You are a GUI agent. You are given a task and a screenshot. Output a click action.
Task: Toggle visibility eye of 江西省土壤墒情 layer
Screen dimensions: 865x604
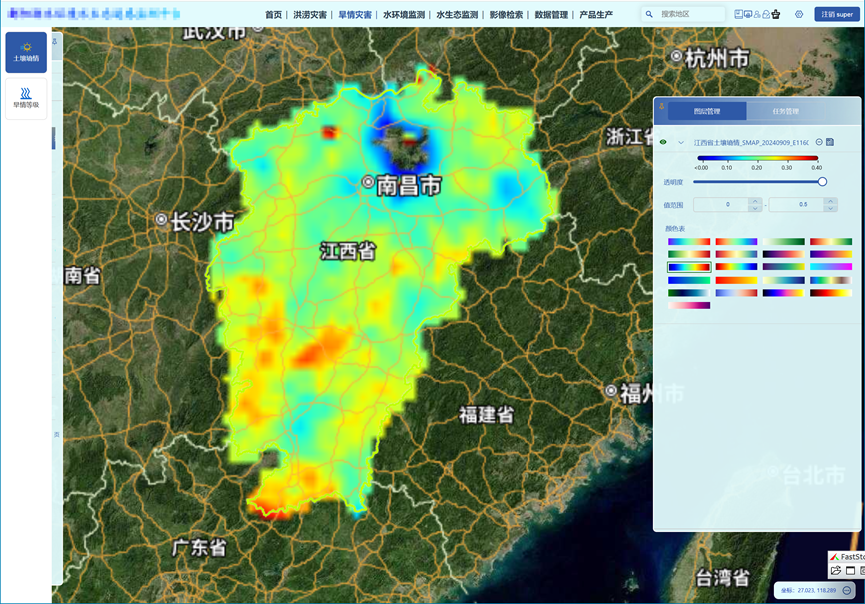[x=663, y=142]
